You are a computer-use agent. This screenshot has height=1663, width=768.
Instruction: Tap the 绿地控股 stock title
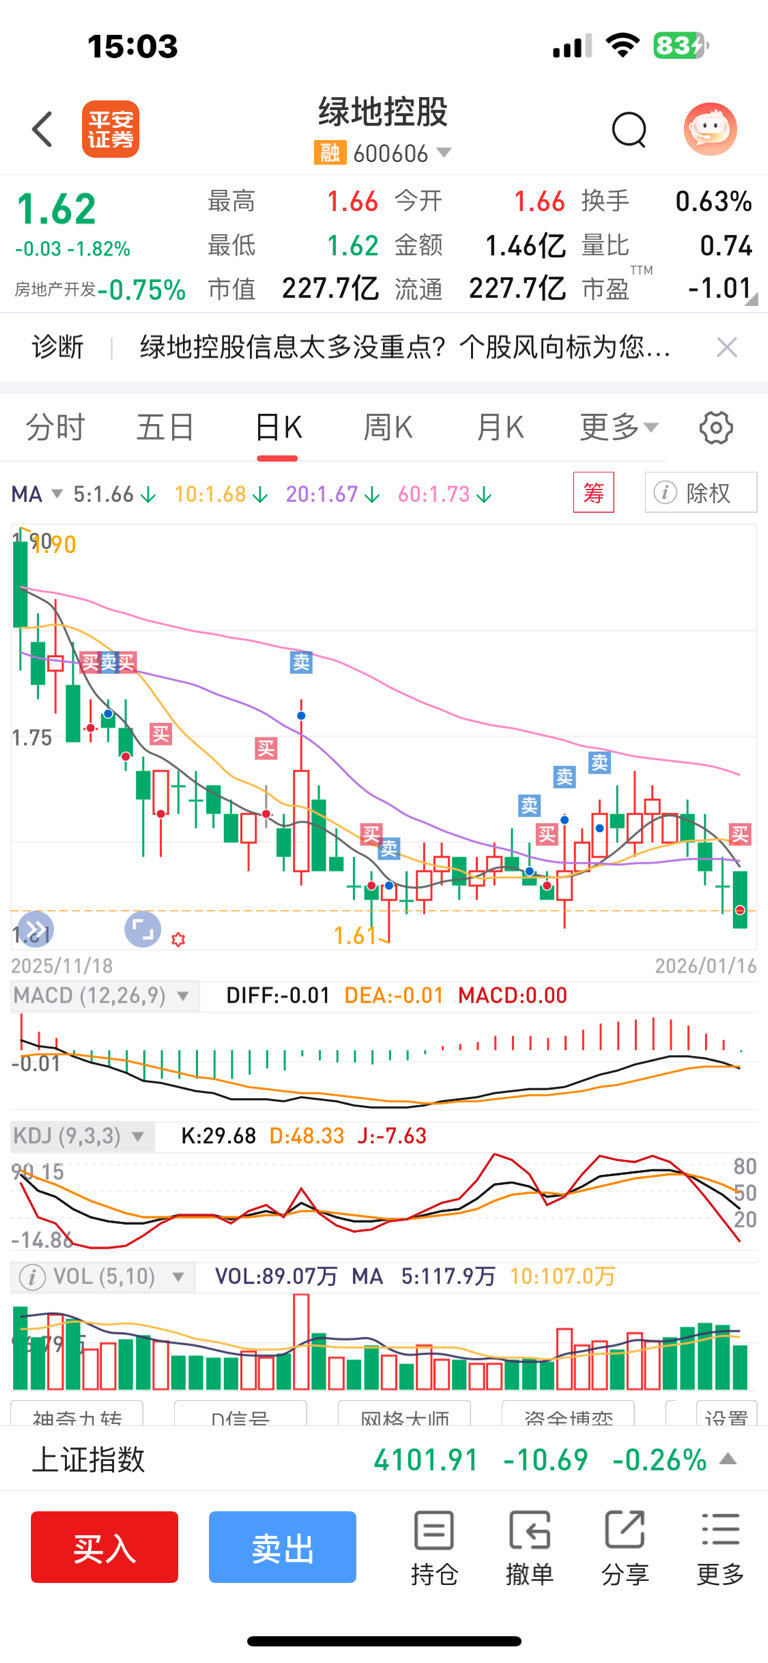point(383,112)
